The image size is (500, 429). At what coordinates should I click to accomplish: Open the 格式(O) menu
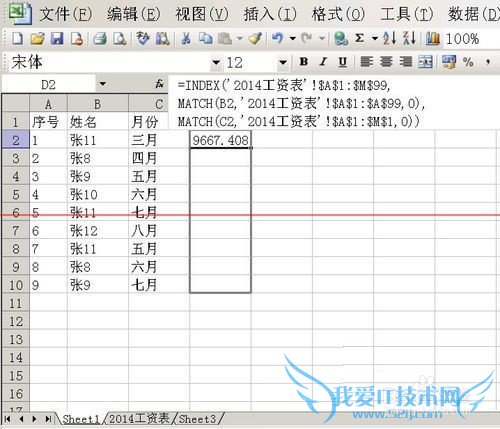tap(338, 14)
